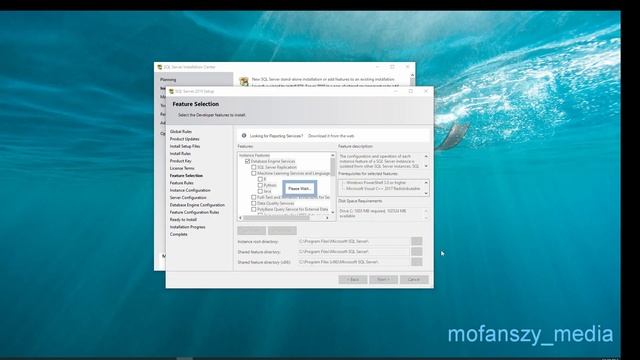The height and width of the screenshot is (360, 640).
Task: Click the Instance root directory path field
Action: click(x=354, y=241)
